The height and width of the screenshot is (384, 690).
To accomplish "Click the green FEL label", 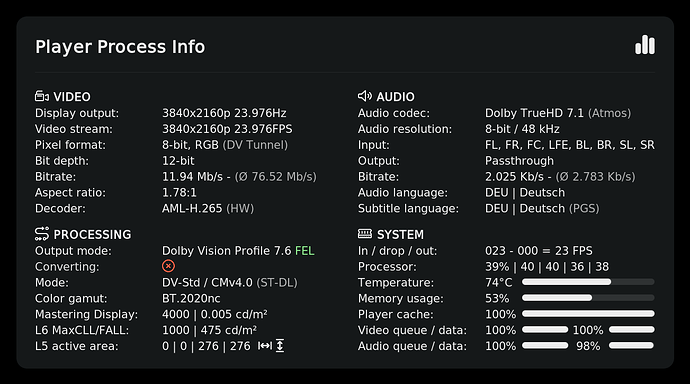I will pyautogui.click(x=305, y=251).
